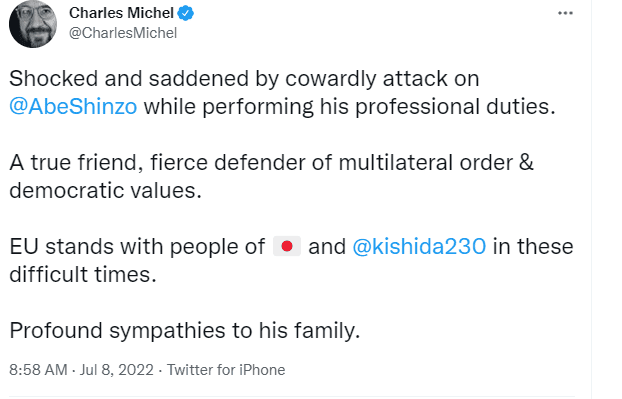Screen dimensions: 622x399
Task: Open the Twitter for iPhone source link
Action: pos(226,370)
